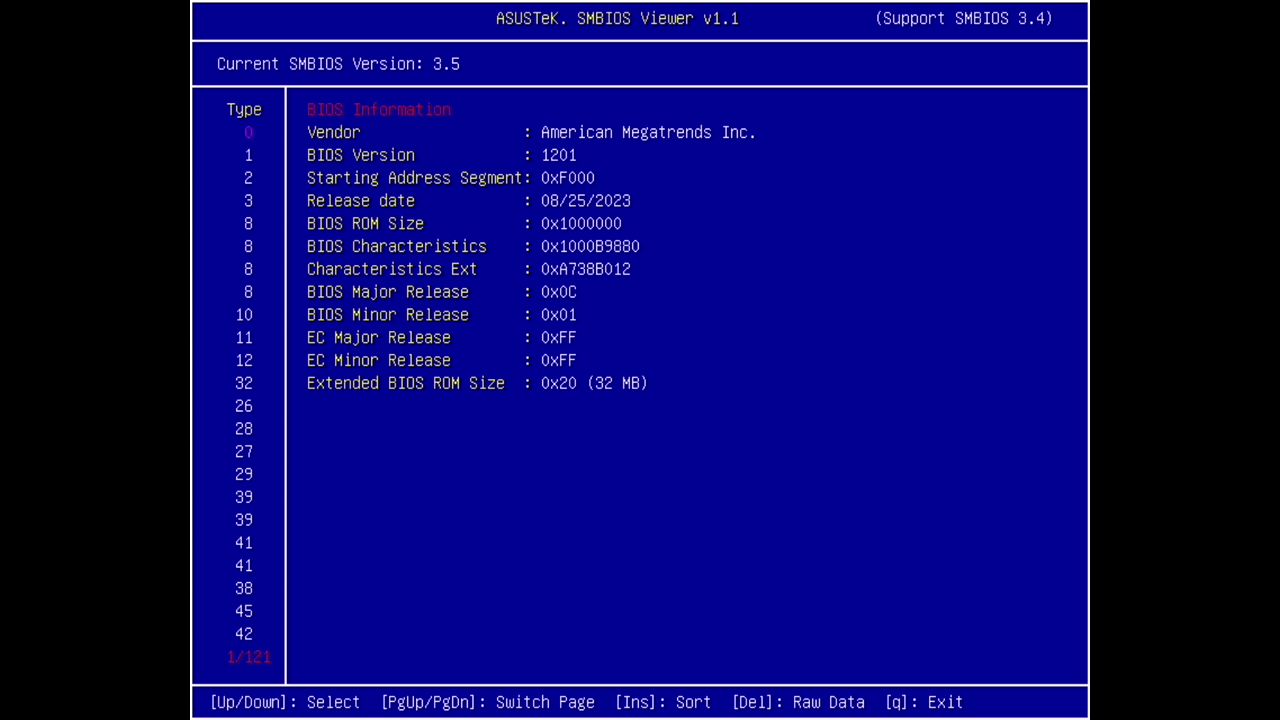1280x720 pixels.
Task: Click the EC Minor Release label
Action: pos(378,360)
